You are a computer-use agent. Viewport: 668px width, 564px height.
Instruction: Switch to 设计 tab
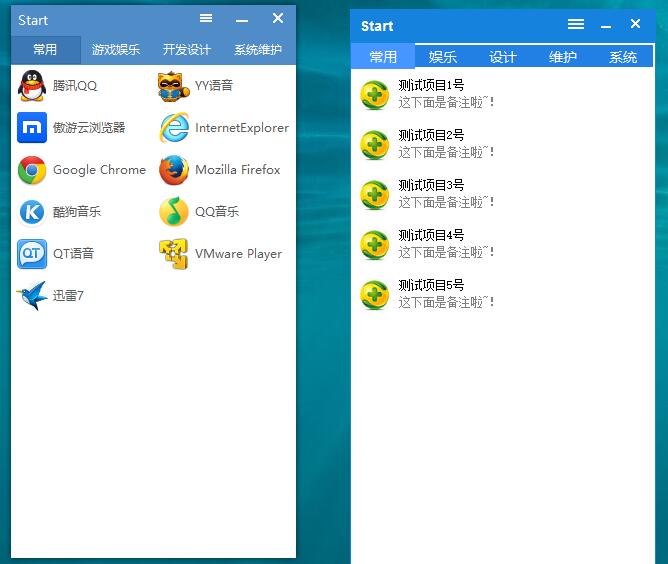503,57
